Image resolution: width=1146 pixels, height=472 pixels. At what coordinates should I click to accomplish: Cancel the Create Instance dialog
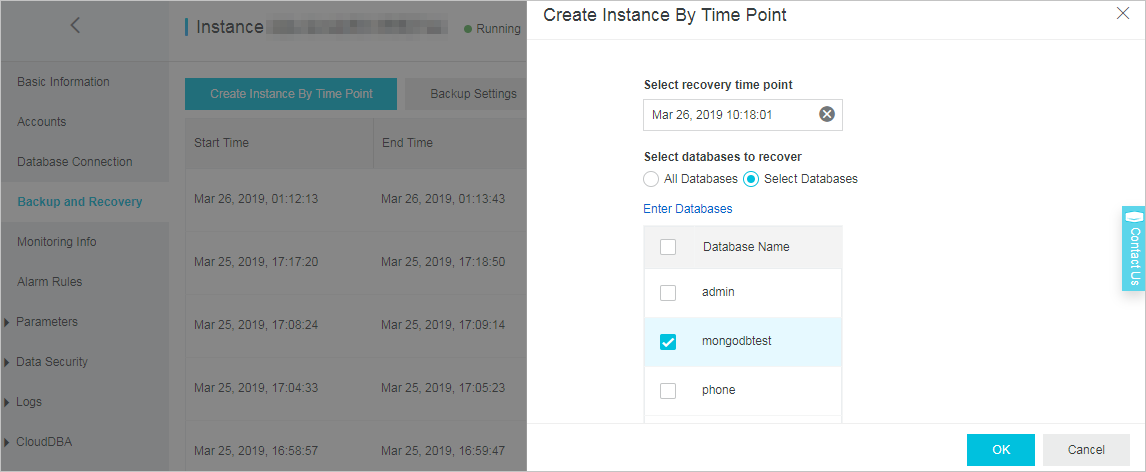click(1086, 450)
